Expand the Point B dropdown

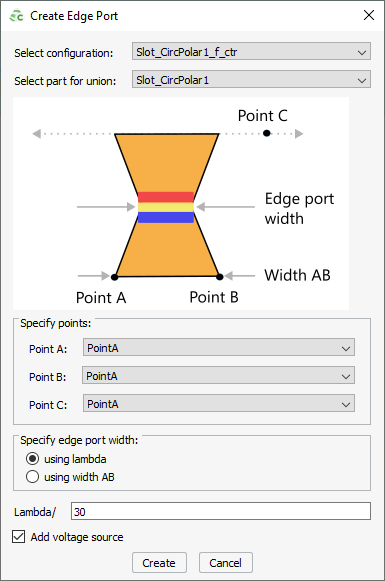218,376
